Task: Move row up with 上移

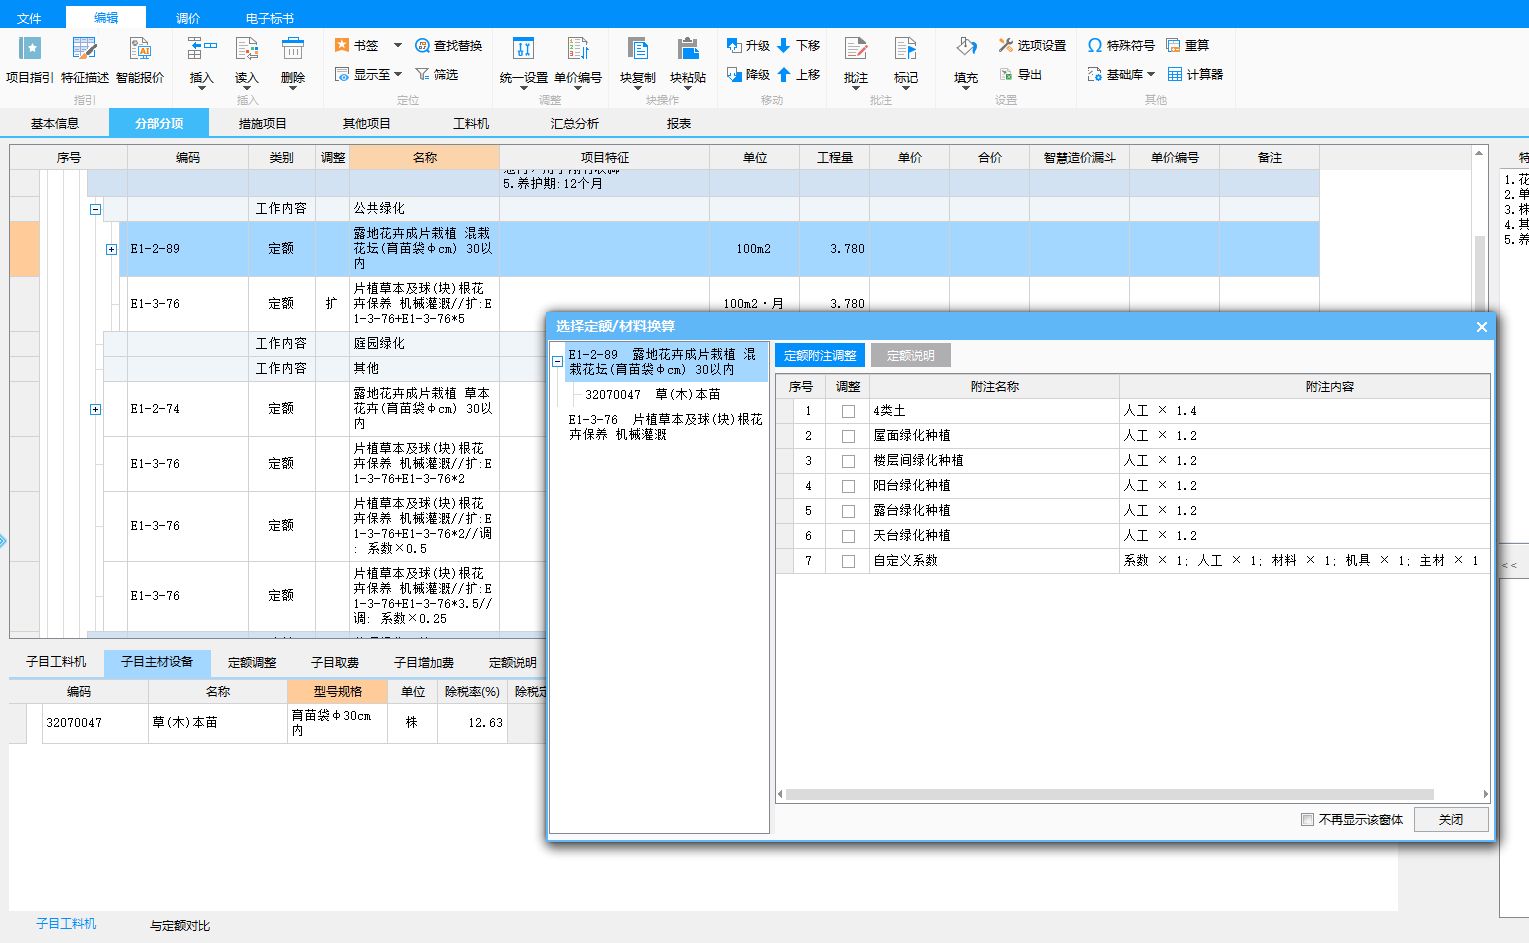Action: (799, 74)
